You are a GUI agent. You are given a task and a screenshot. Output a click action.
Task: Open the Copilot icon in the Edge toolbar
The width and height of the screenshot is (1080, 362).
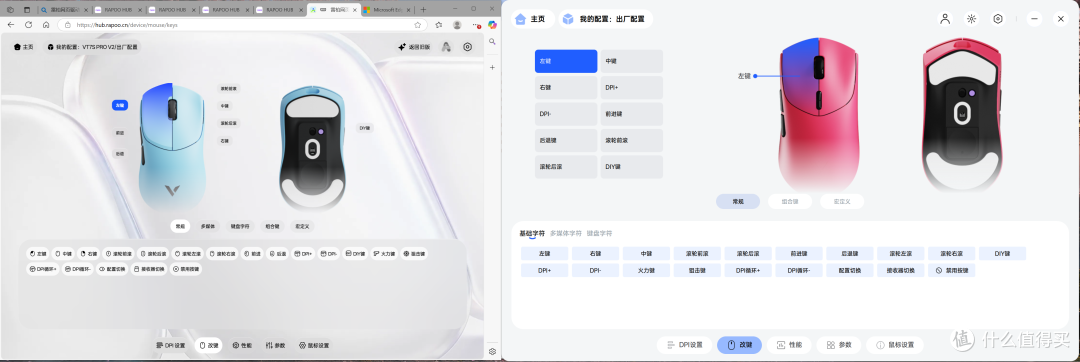(492, 24)
